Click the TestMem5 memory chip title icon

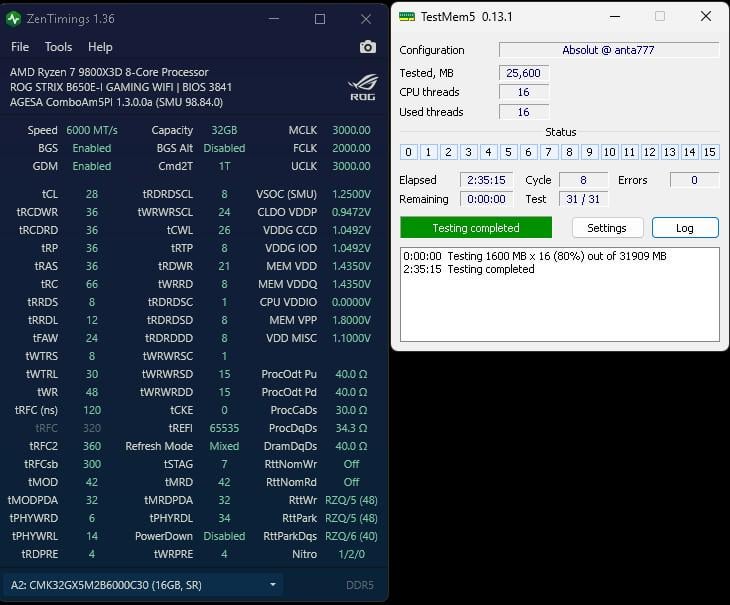point(407,17)
